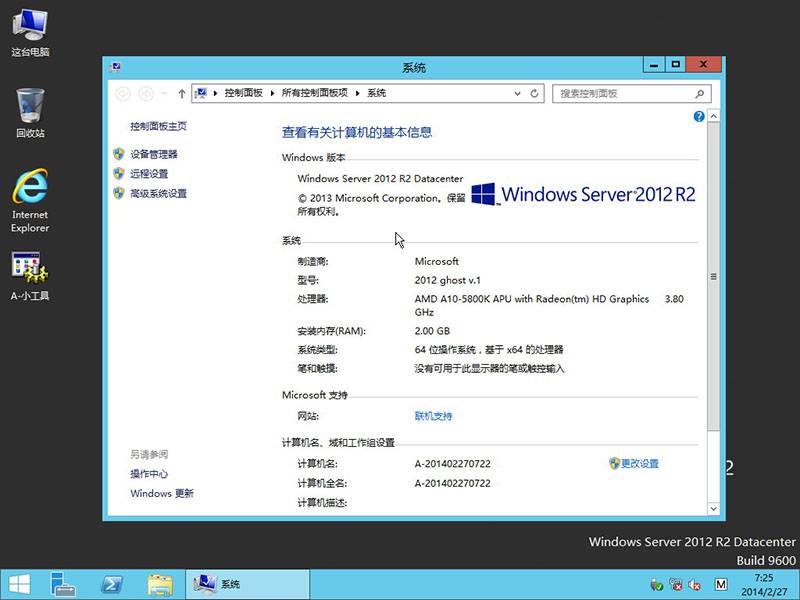The height and width of the screenshot is (600, 800).
Task: Follow the 联机支持 website link
Action: pos(433,416)
